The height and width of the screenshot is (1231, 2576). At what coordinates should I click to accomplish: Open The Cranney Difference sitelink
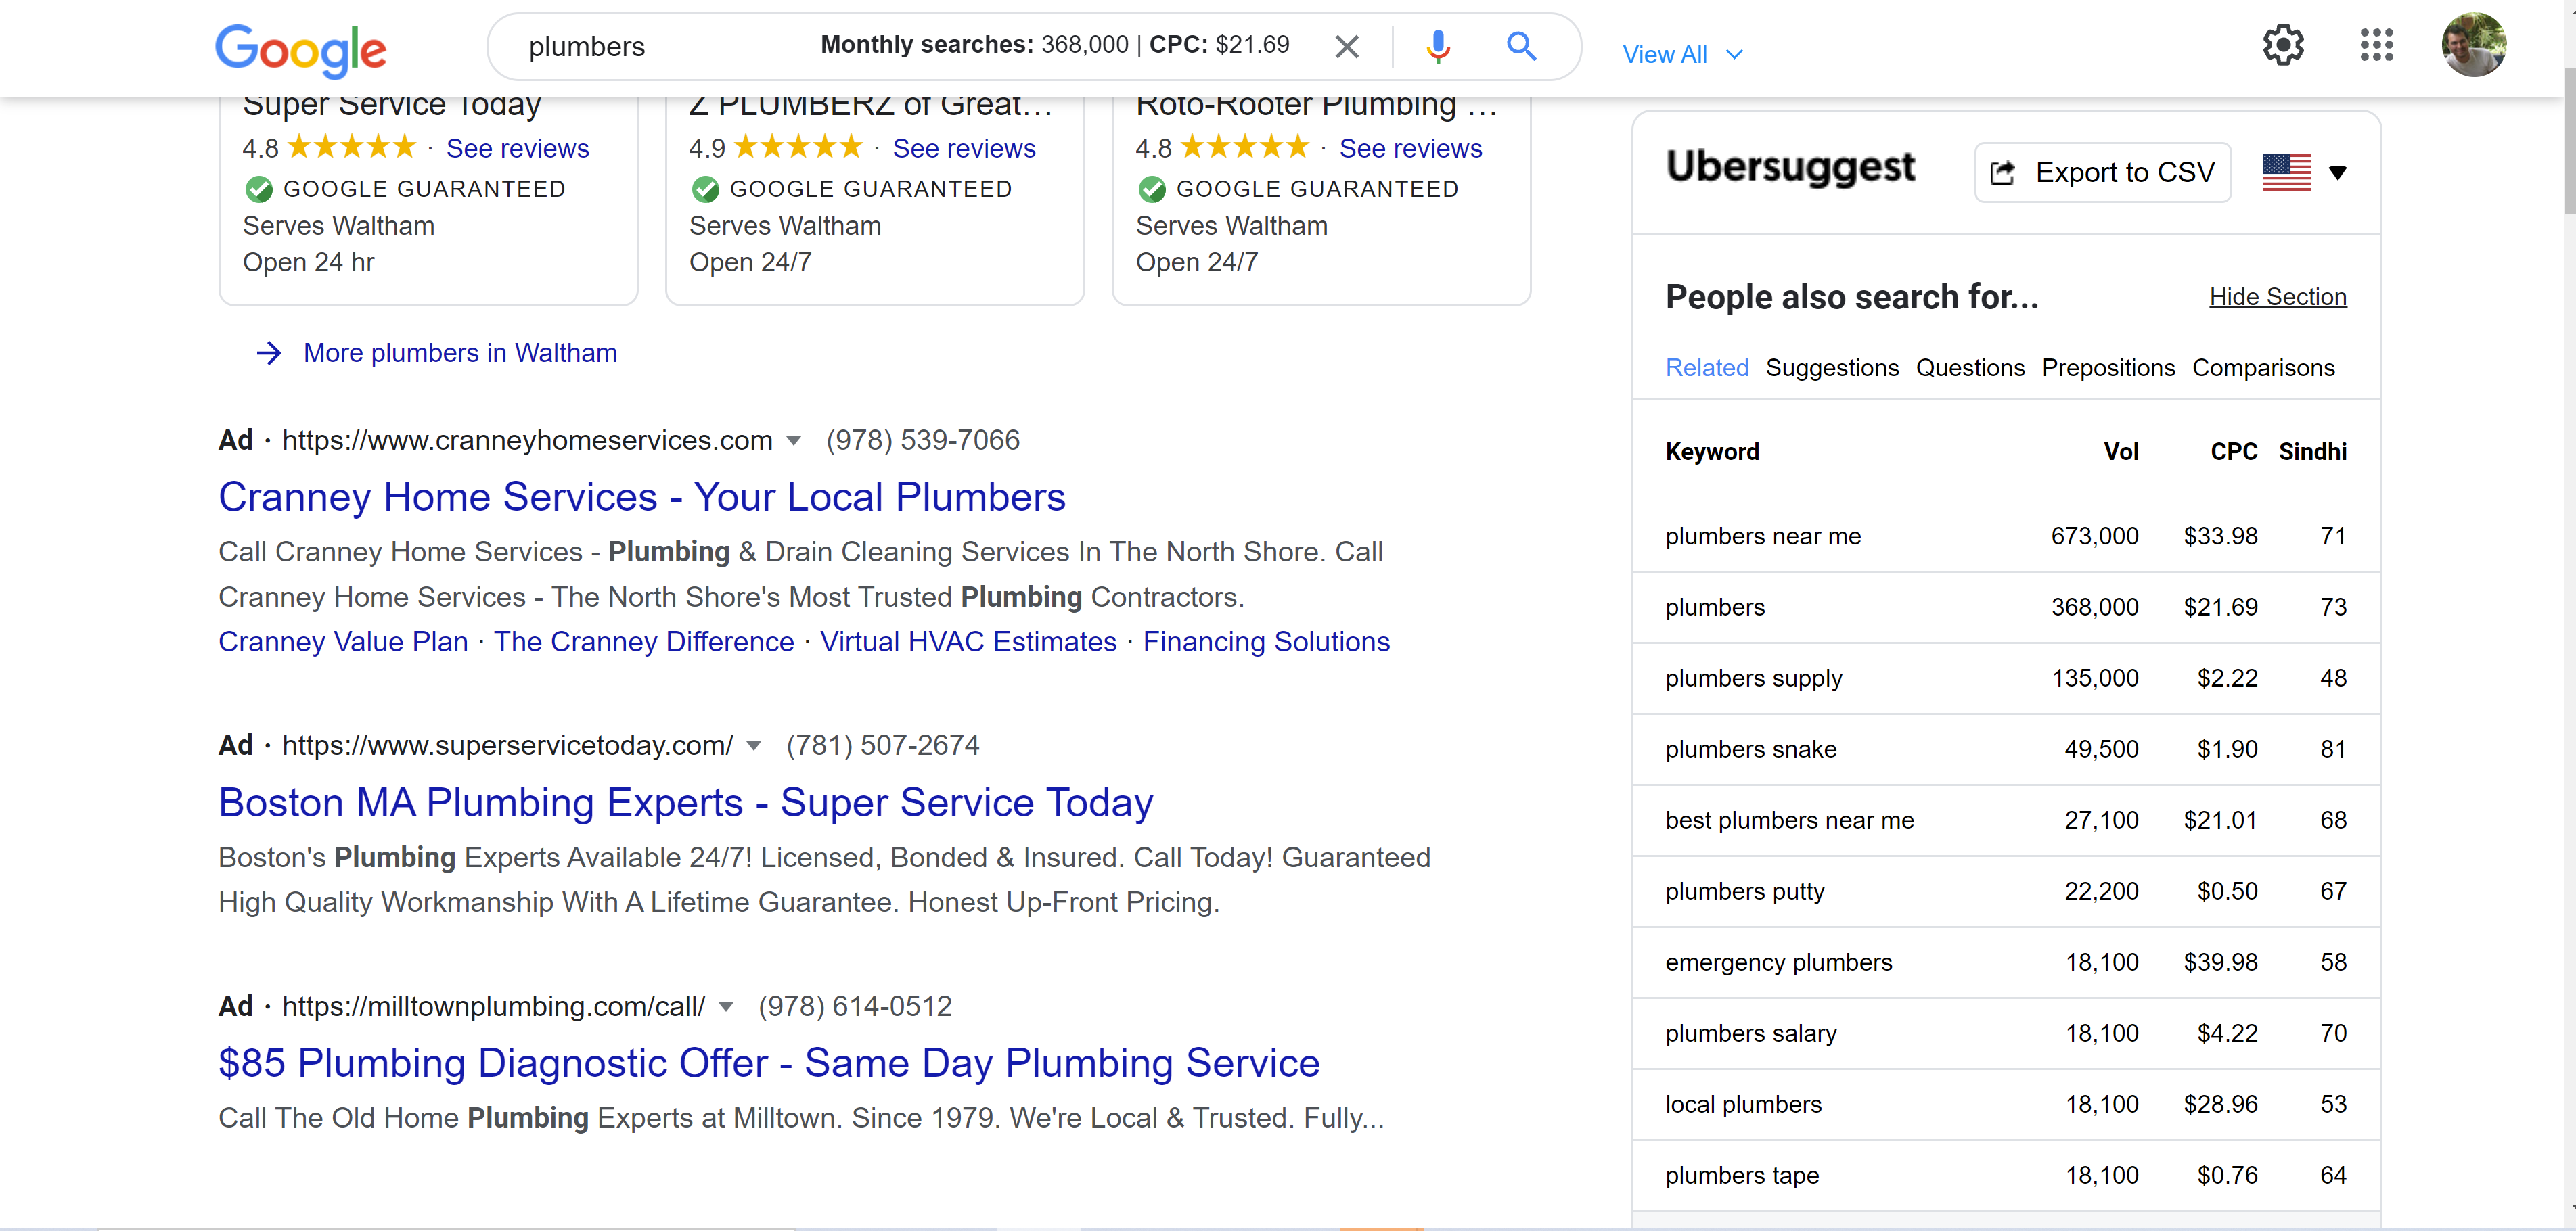click(x=644, y=642)
